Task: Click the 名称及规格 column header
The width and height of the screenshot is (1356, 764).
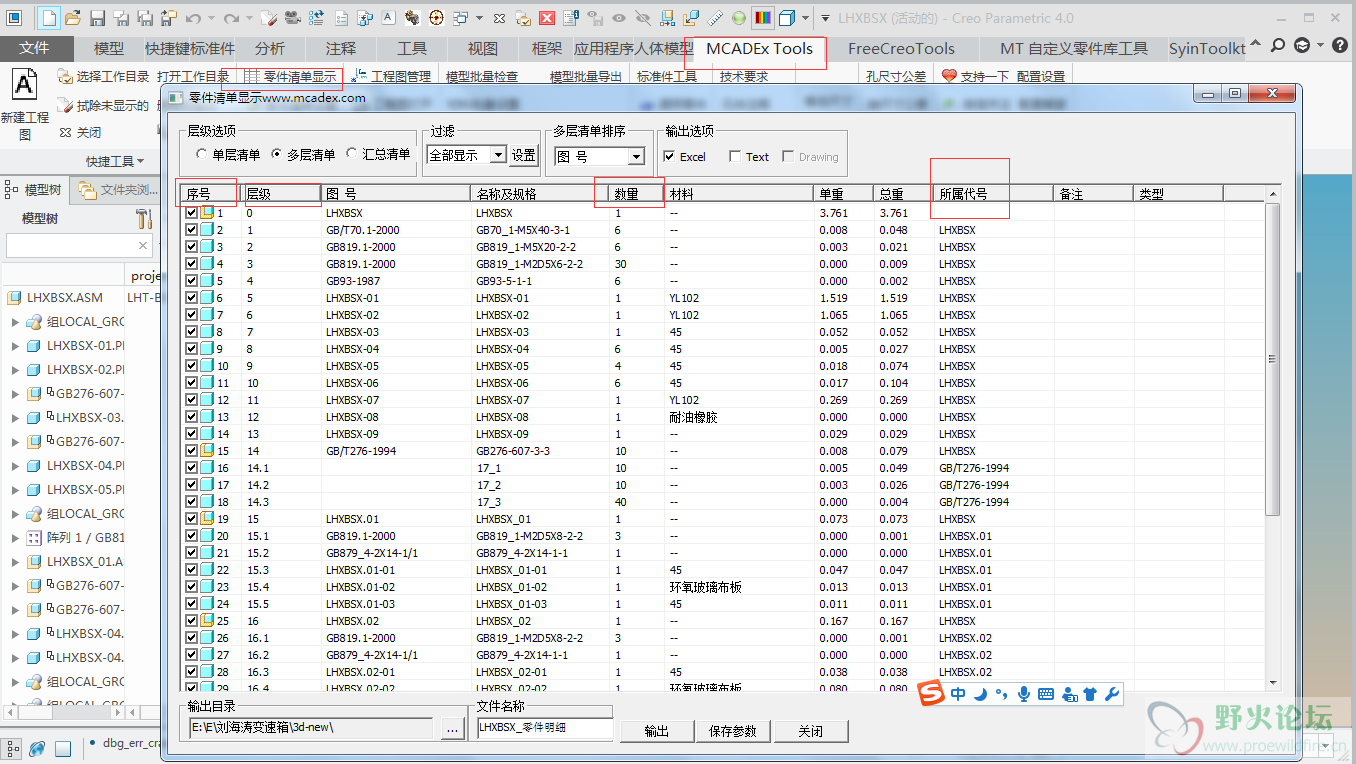Action: tap(541, 194)
